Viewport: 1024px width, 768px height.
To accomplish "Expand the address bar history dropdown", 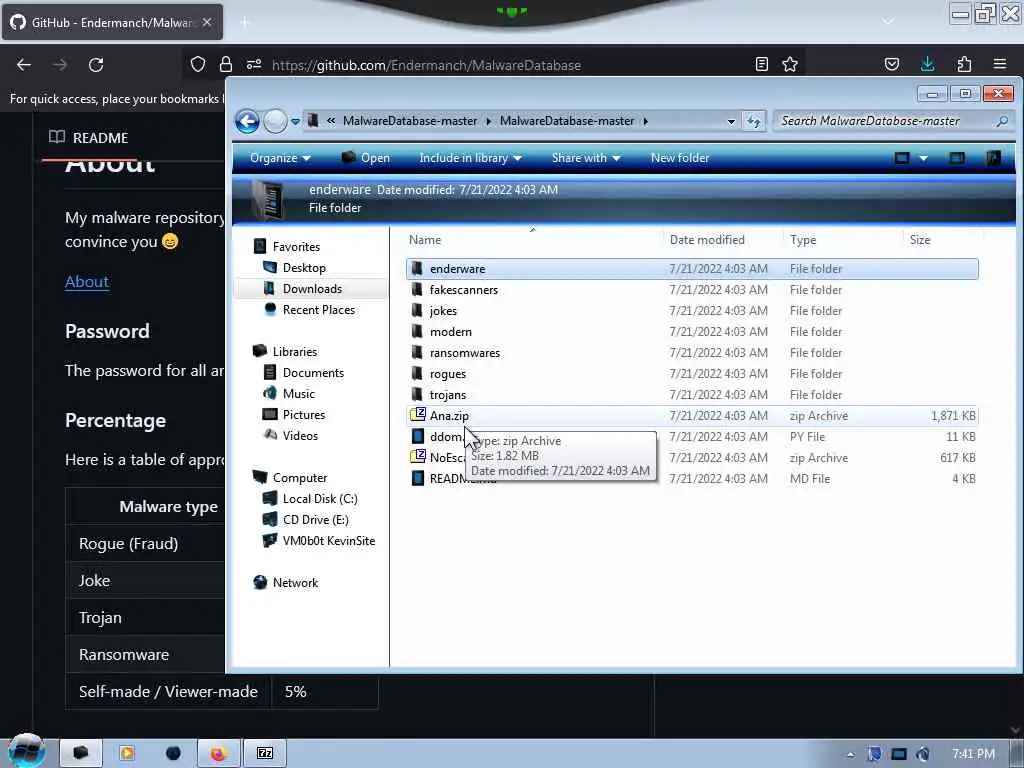I will tap(731, 121).
